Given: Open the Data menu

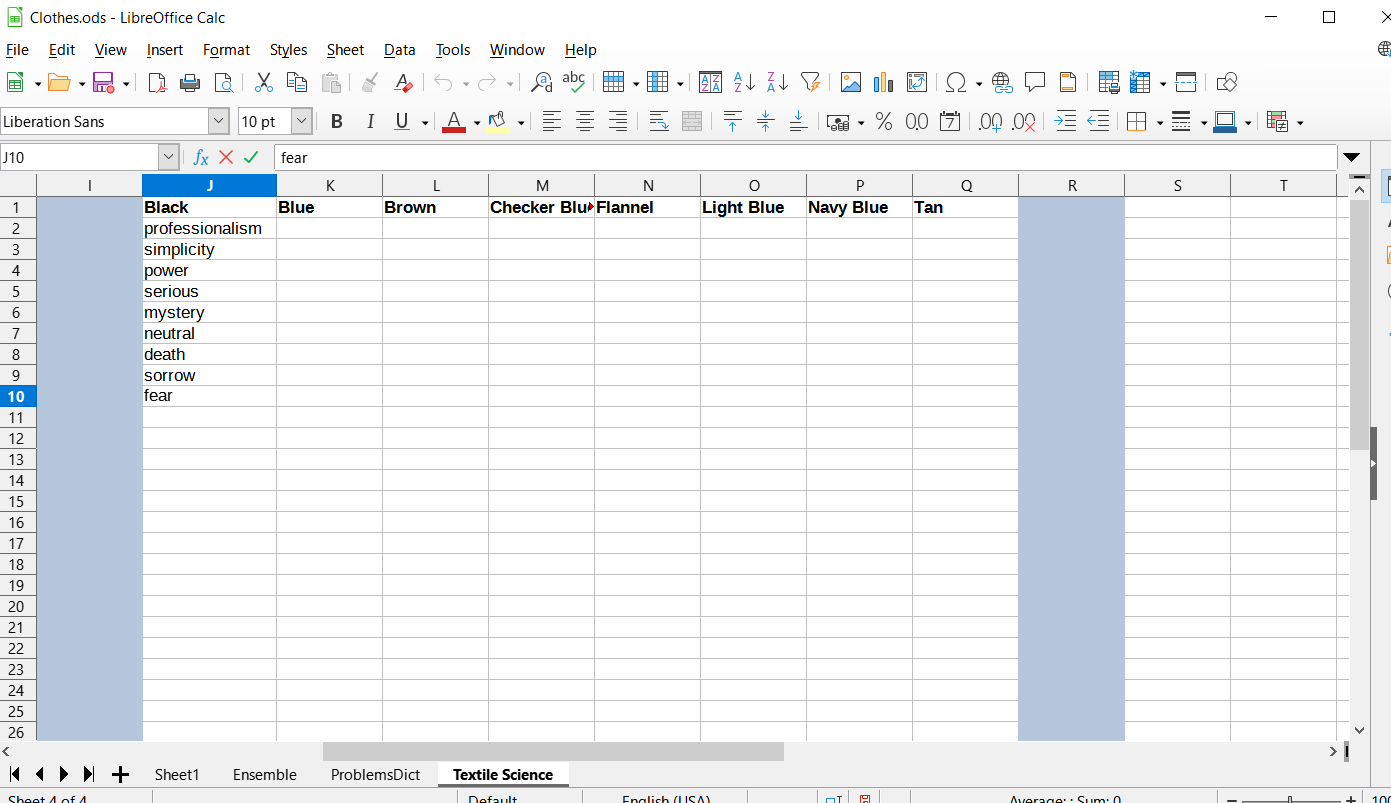Looking at the screenshot, I should [x=399, y=50].
